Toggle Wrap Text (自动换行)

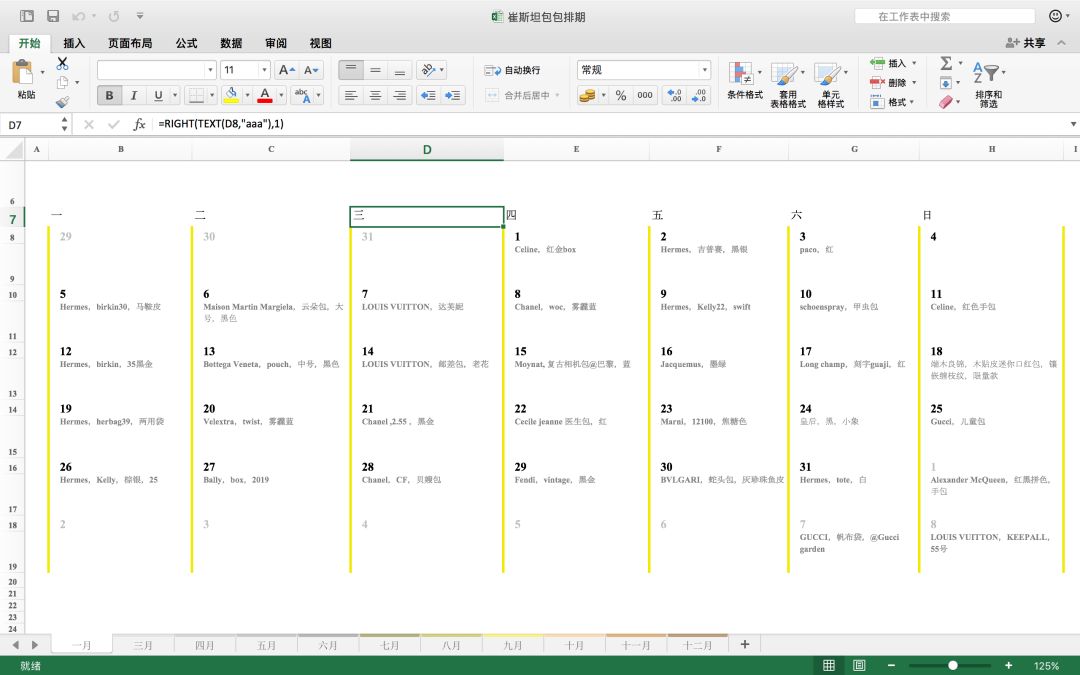(x=512, y=70)
